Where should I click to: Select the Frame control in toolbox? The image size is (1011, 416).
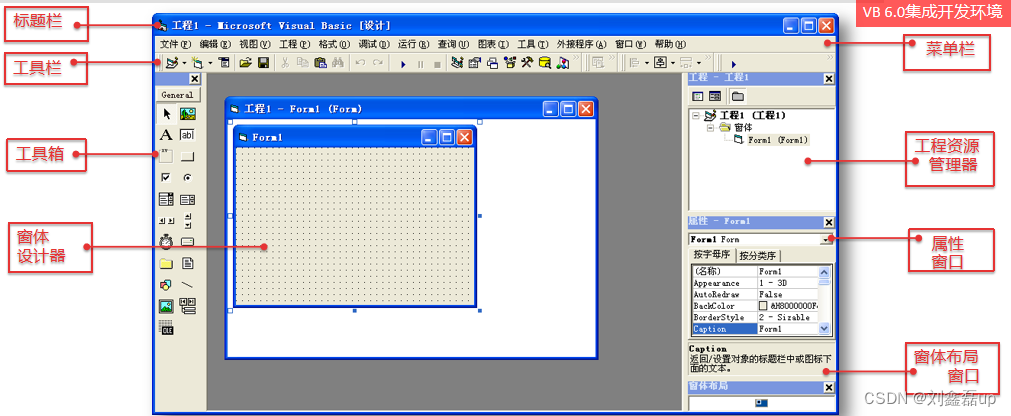pos(166,156)
